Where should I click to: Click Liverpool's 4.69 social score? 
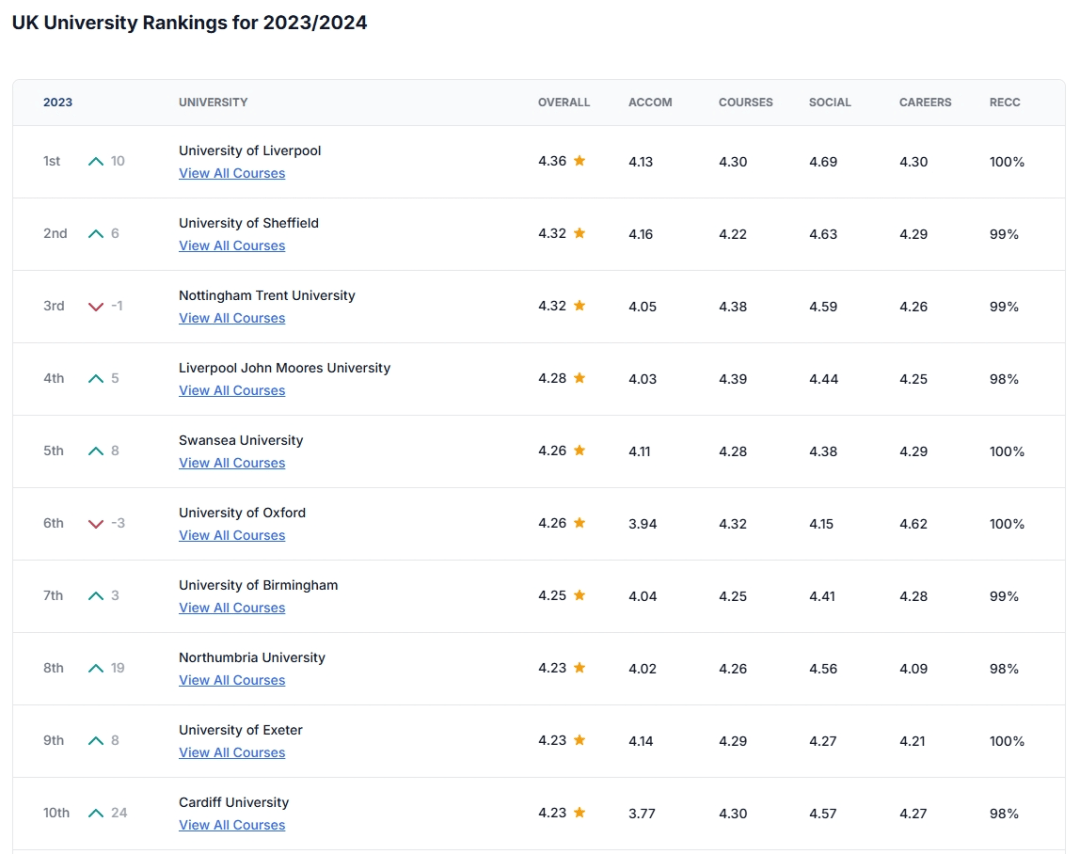coord(823,161)
